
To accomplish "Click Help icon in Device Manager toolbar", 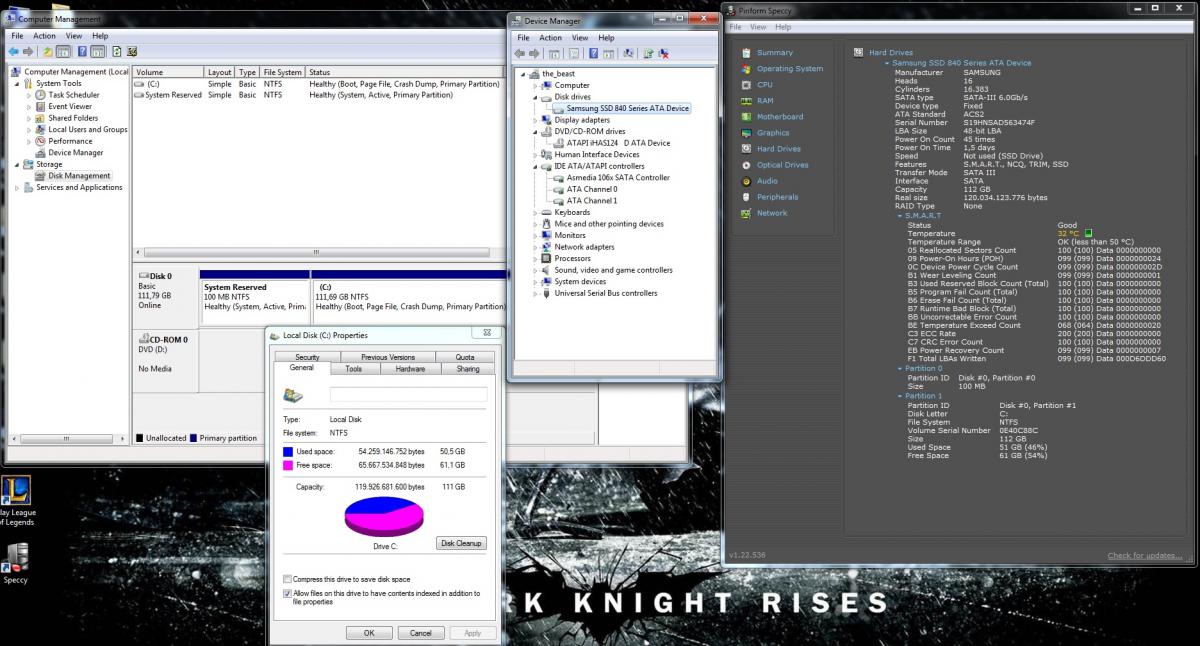I will [x=594, y=53].
